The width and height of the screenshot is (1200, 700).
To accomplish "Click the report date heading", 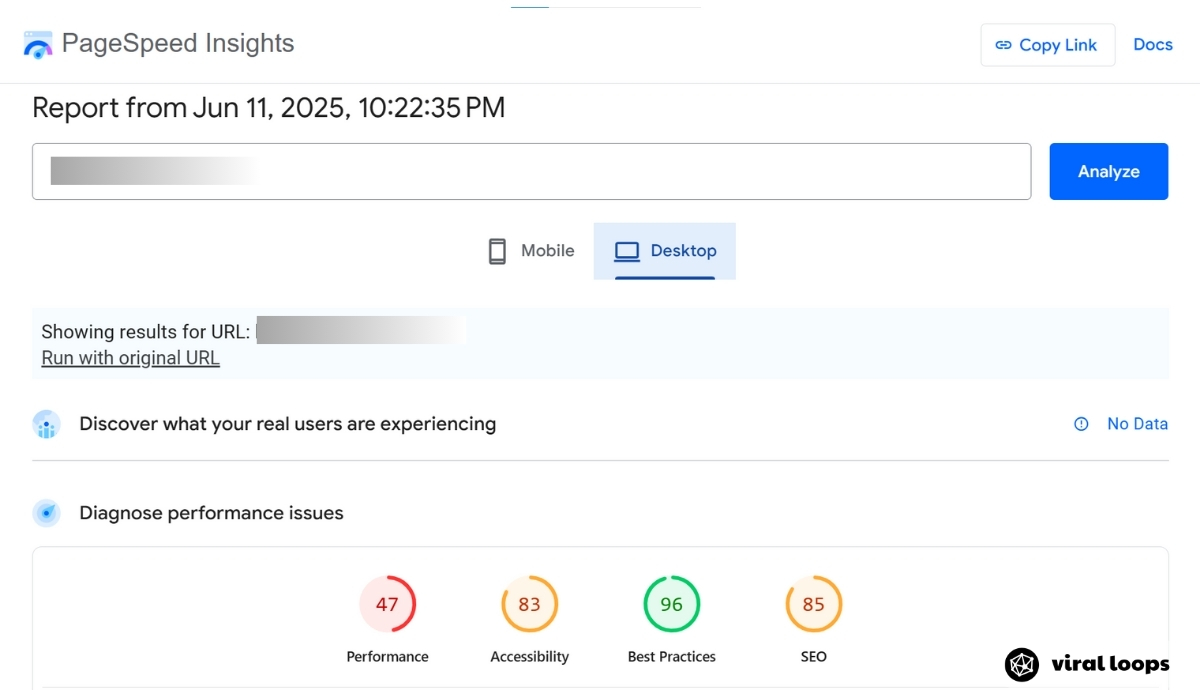I will (x=268, y=108).
